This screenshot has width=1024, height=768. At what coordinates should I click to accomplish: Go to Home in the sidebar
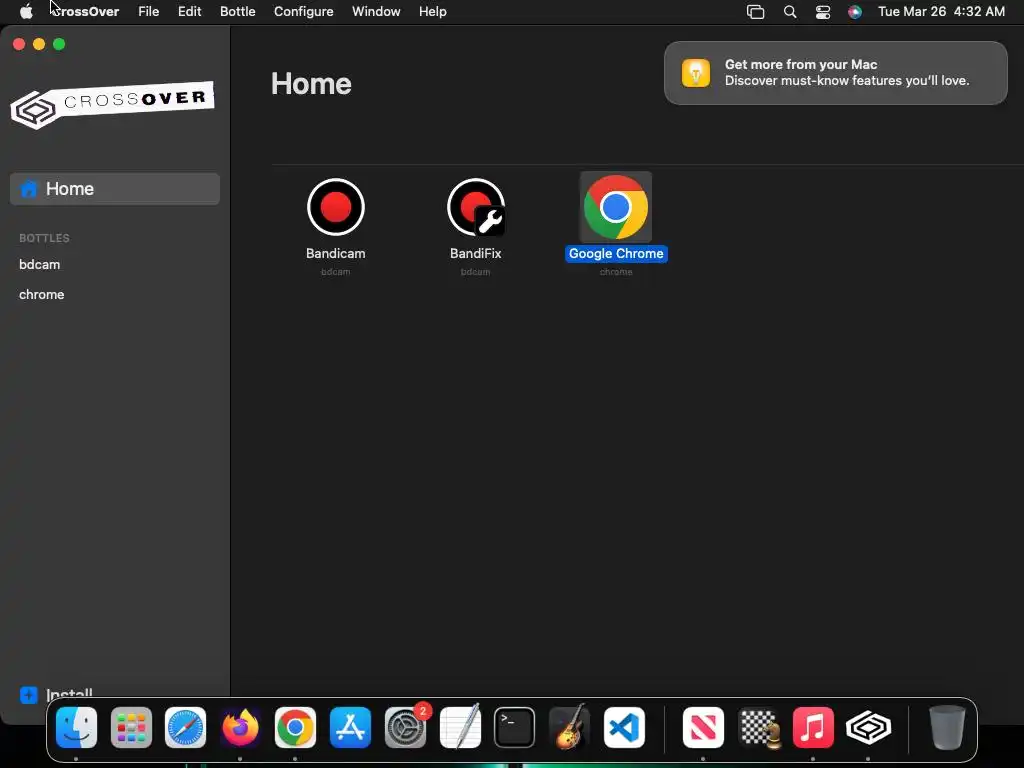coord(115,189)
